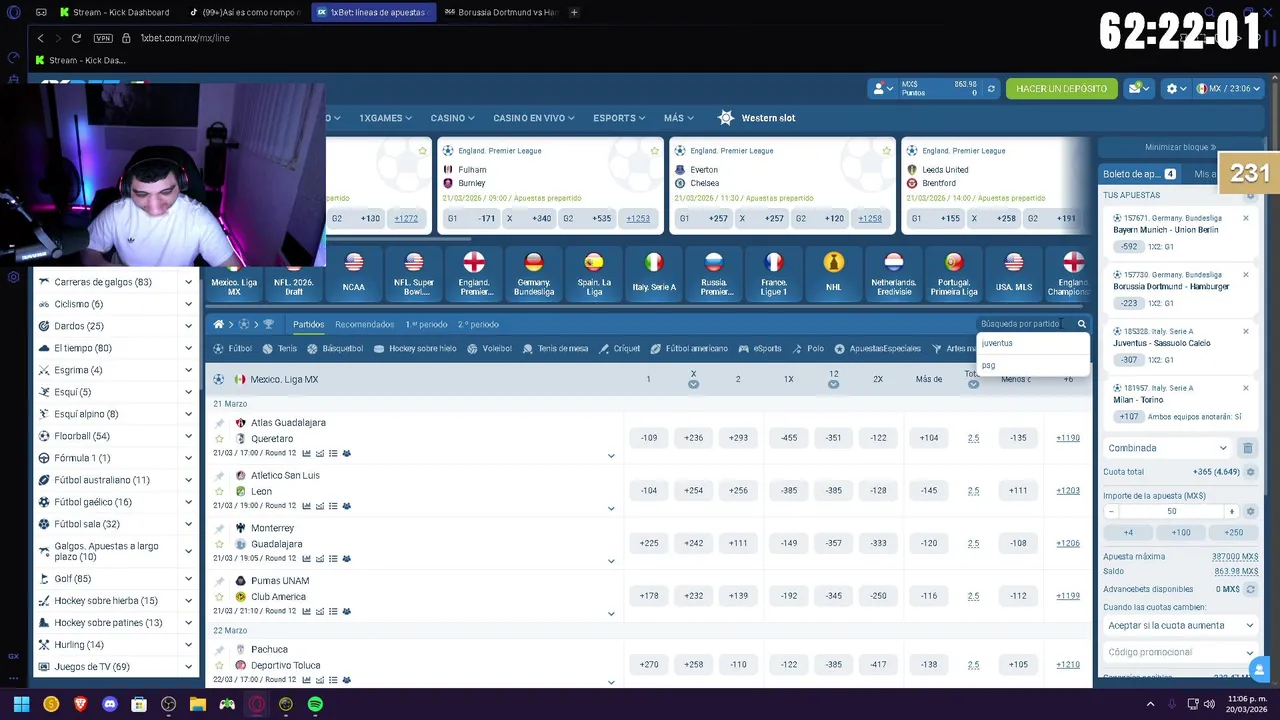The width and height of the screenshot is (1280, 720).
Task: Open Spotify from the Windows taskbar
Action: (315, 704)
